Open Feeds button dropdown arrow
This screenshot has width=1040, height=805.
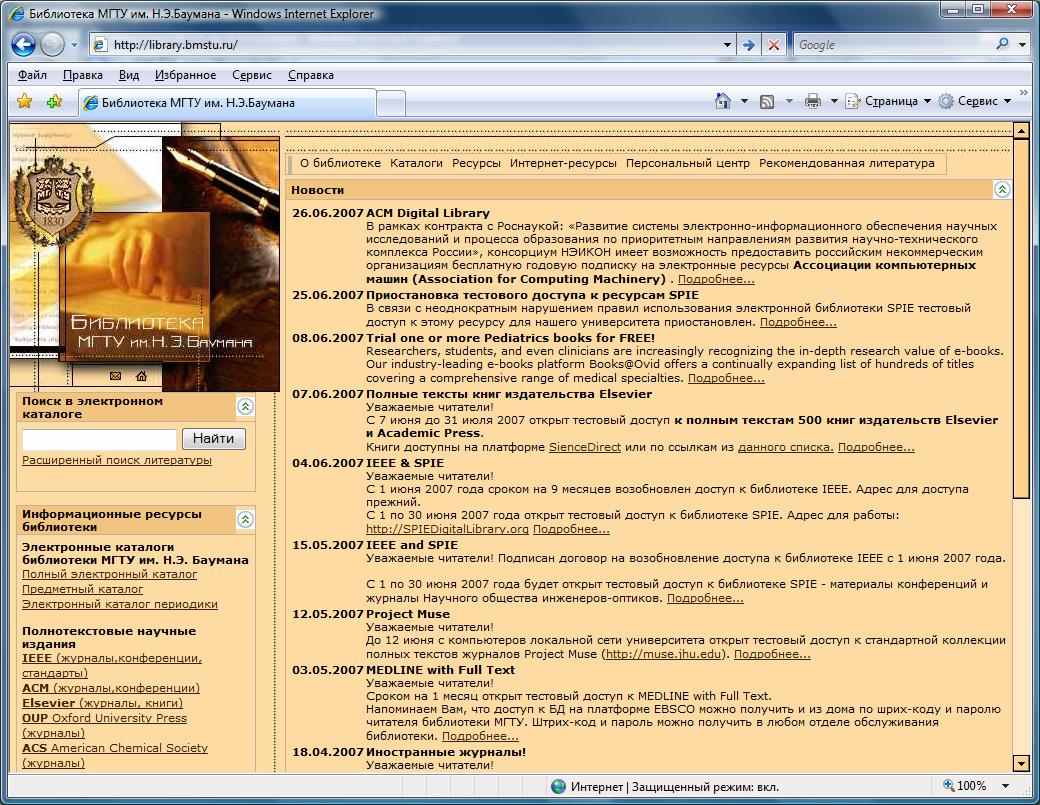789,101
